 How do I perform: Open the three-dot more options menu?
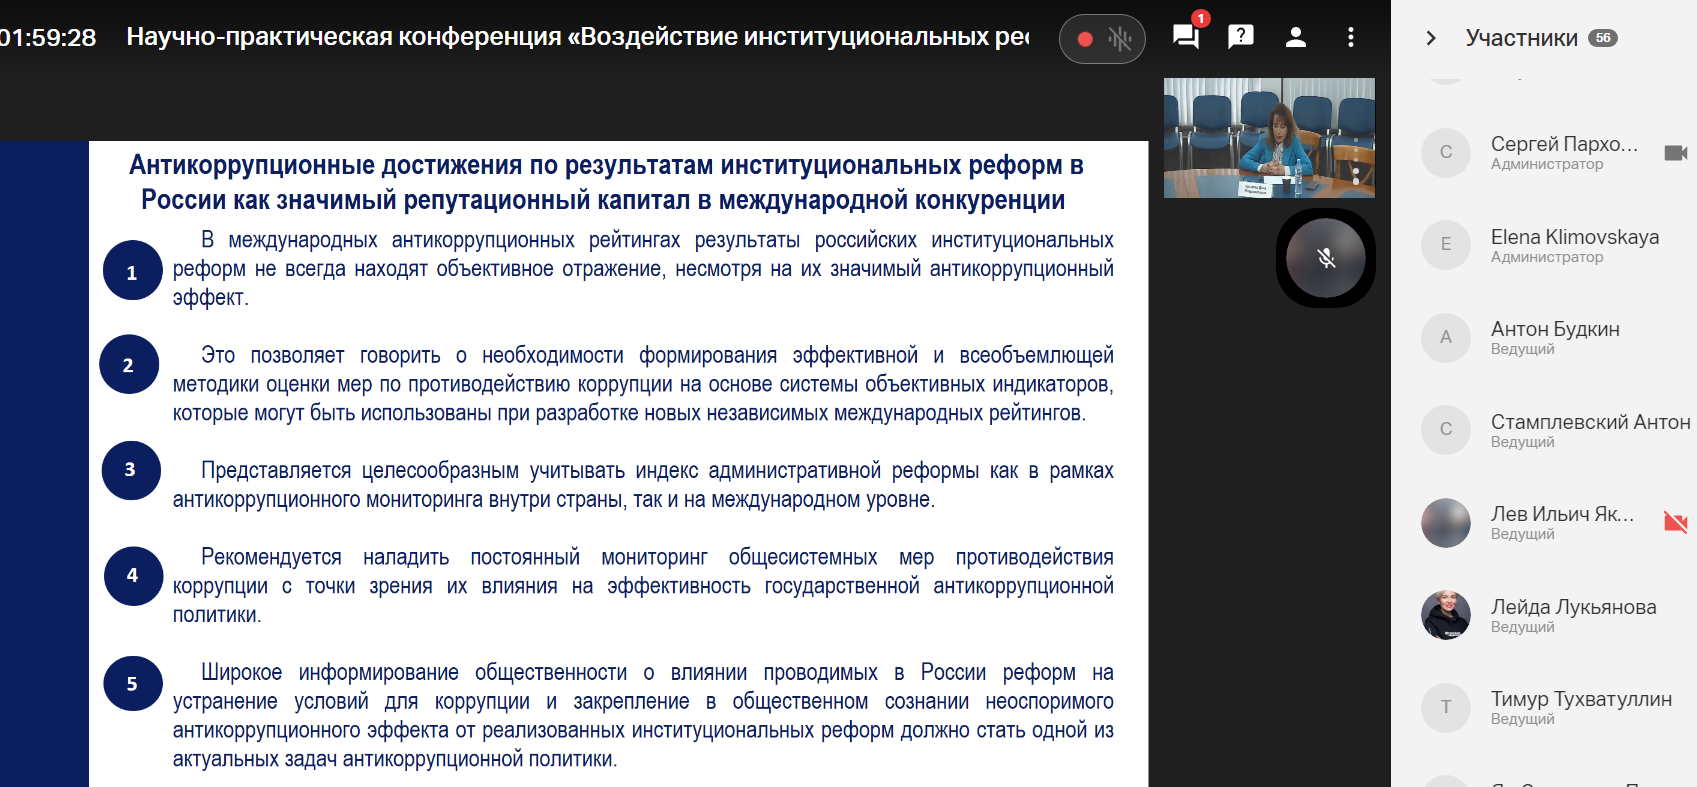(x=1351, y=38)
